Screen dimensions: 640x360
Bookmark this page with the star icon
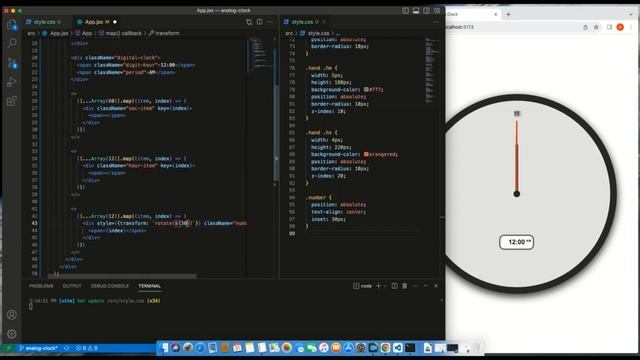(x=596, y=27)
